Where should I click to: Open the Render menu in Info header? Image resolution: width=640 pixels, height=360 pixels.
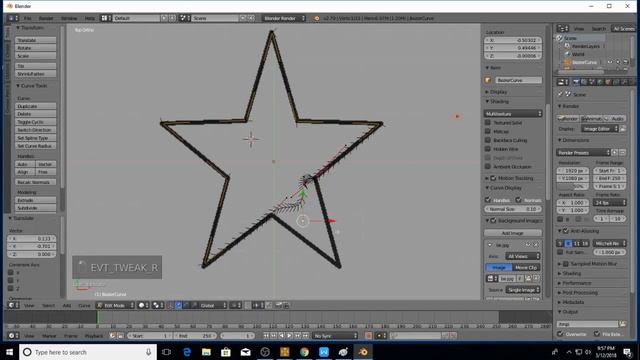coord(46,18)
